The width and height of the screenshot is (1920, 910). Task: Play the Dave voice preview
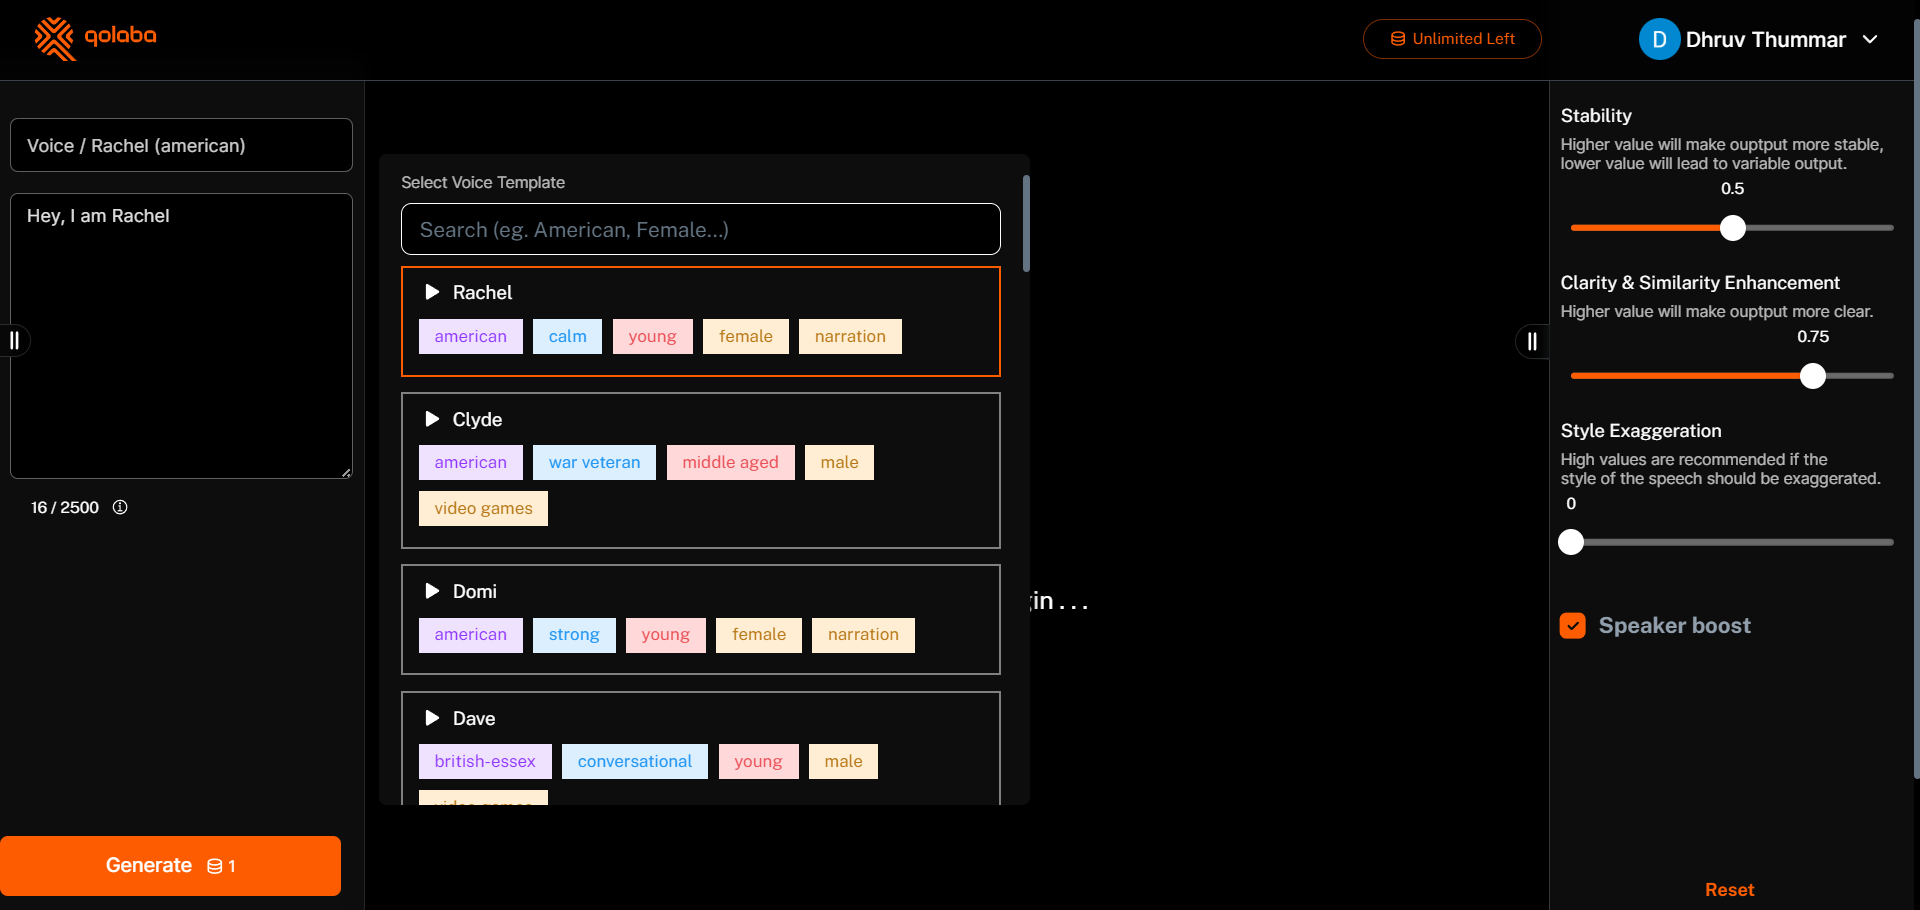coord(432,718)
